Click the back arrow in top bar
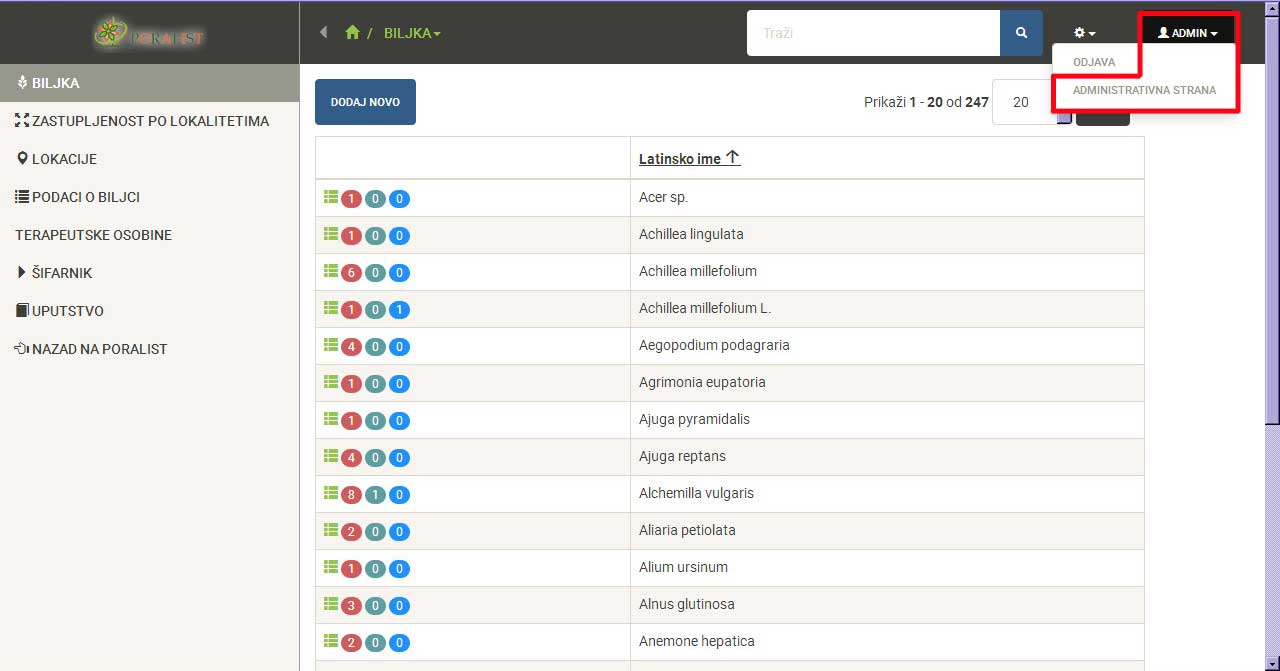The height and width of the screenshot is (671, 1280). (x=323, y=33)
